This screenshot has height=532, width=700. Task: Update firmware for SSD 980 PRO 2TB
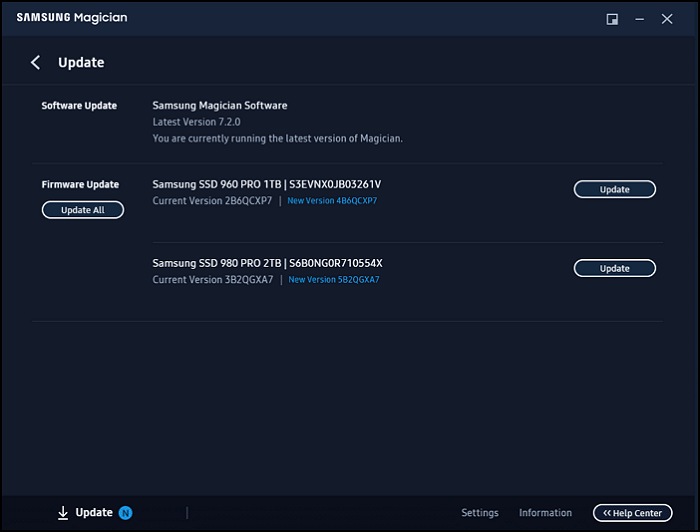click(x=614, y=268)
